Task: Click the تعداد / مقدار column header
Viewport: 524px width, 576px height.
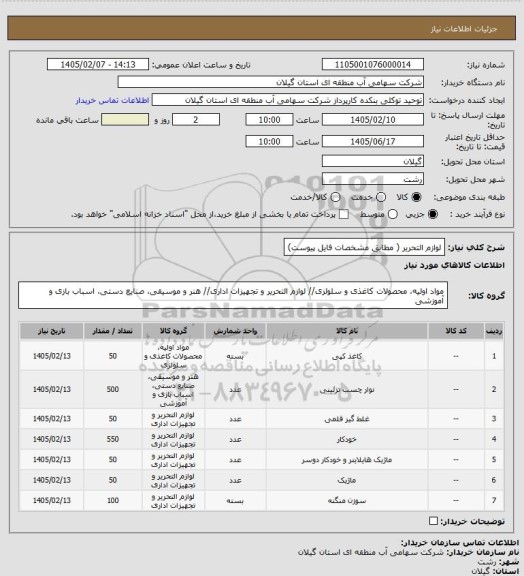Action: pos(113,331)
